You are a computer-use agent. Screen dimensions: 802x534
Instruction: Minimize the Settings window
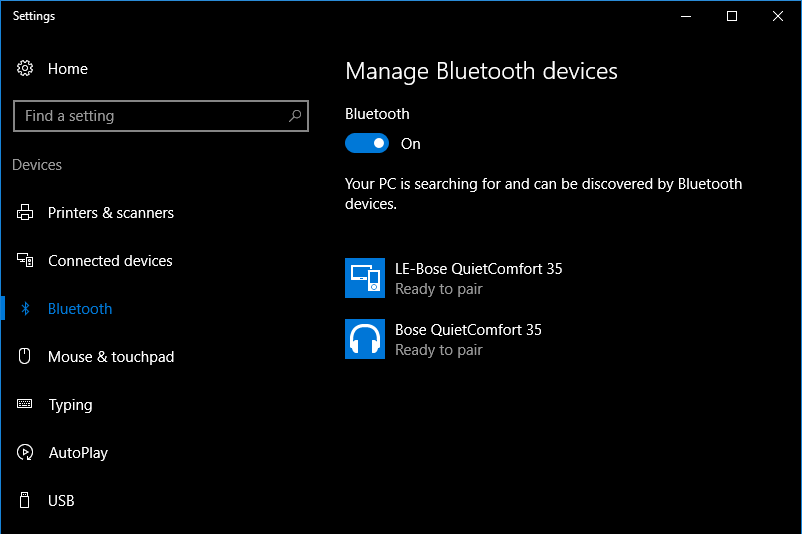686,16
